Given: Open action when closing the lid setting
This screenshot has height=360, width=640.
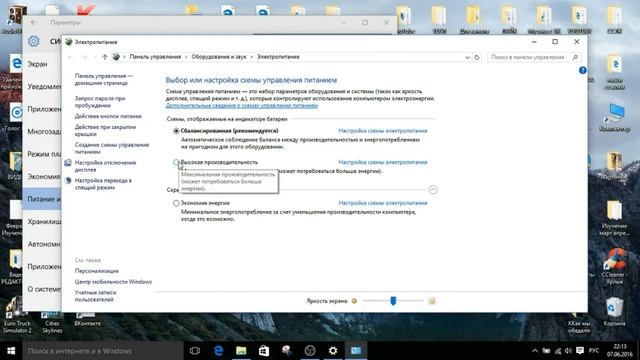Looking at the screenshot, I should coord(105,130).
